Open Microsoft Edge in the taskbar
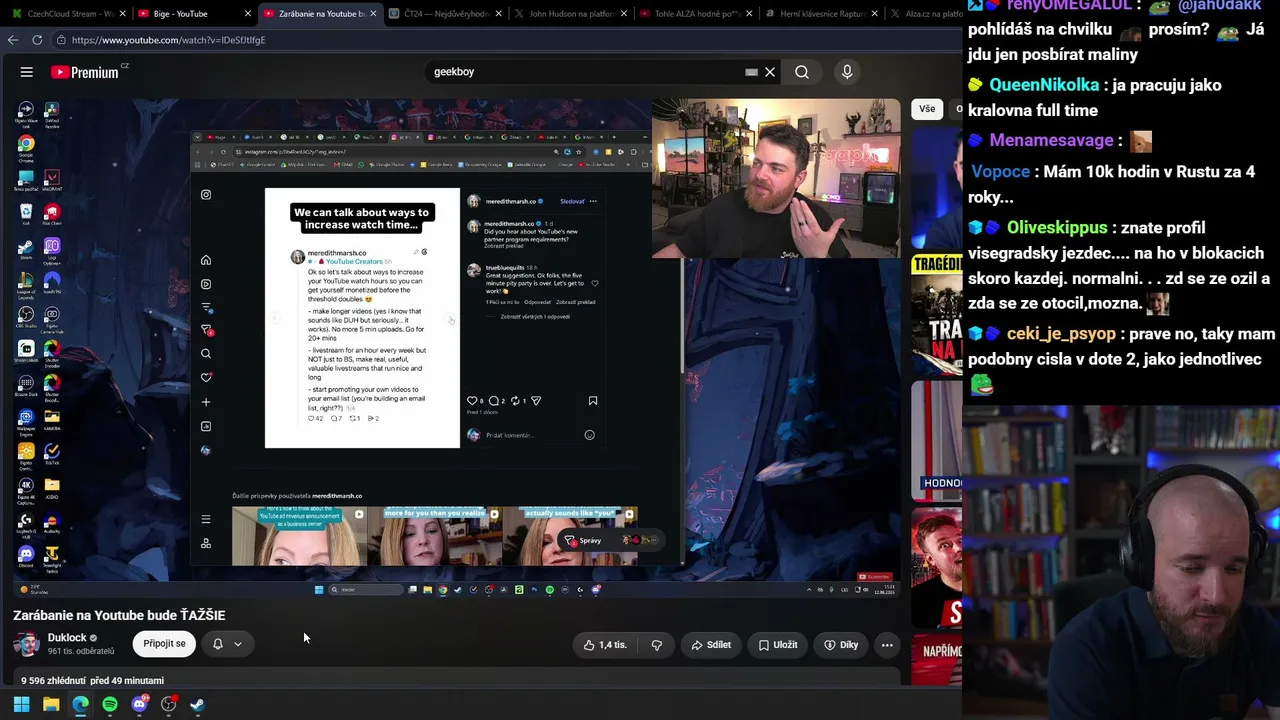Screen dimensions: 1280x720 pyautogui.click(x=80, y=704)
